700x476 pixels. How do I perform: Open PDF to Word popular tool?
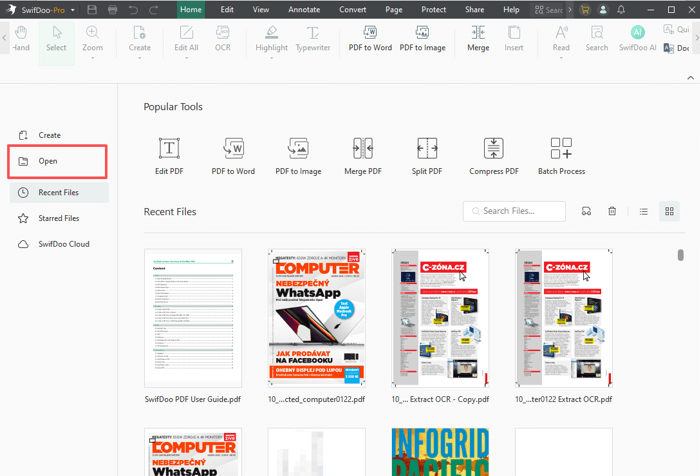pyautogui.click(x=233, y=156)
